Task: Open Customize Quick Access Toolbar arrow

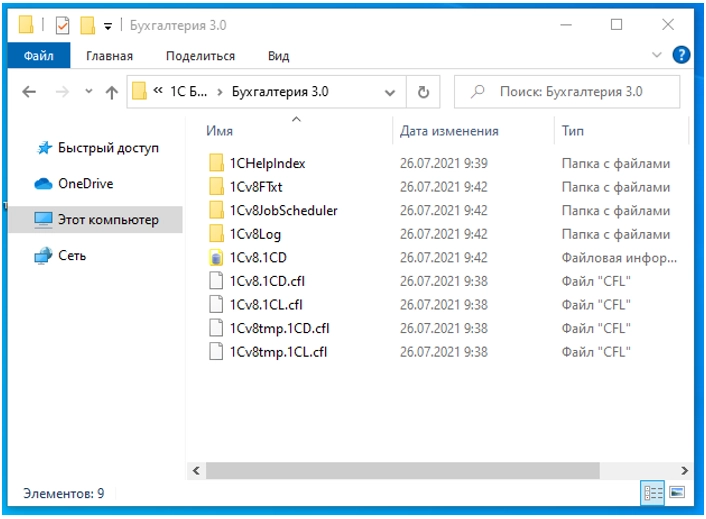Action: point(108,26)
